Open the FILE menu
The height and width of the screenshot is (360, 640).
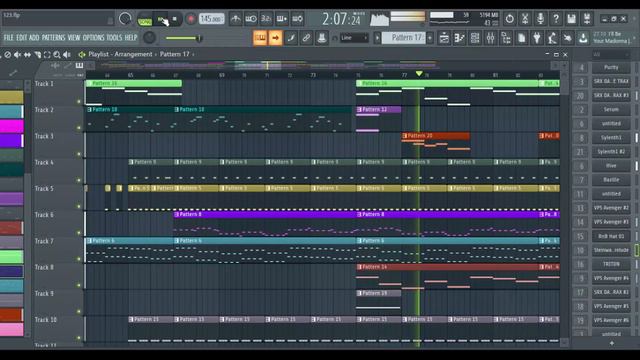point(9,38)
